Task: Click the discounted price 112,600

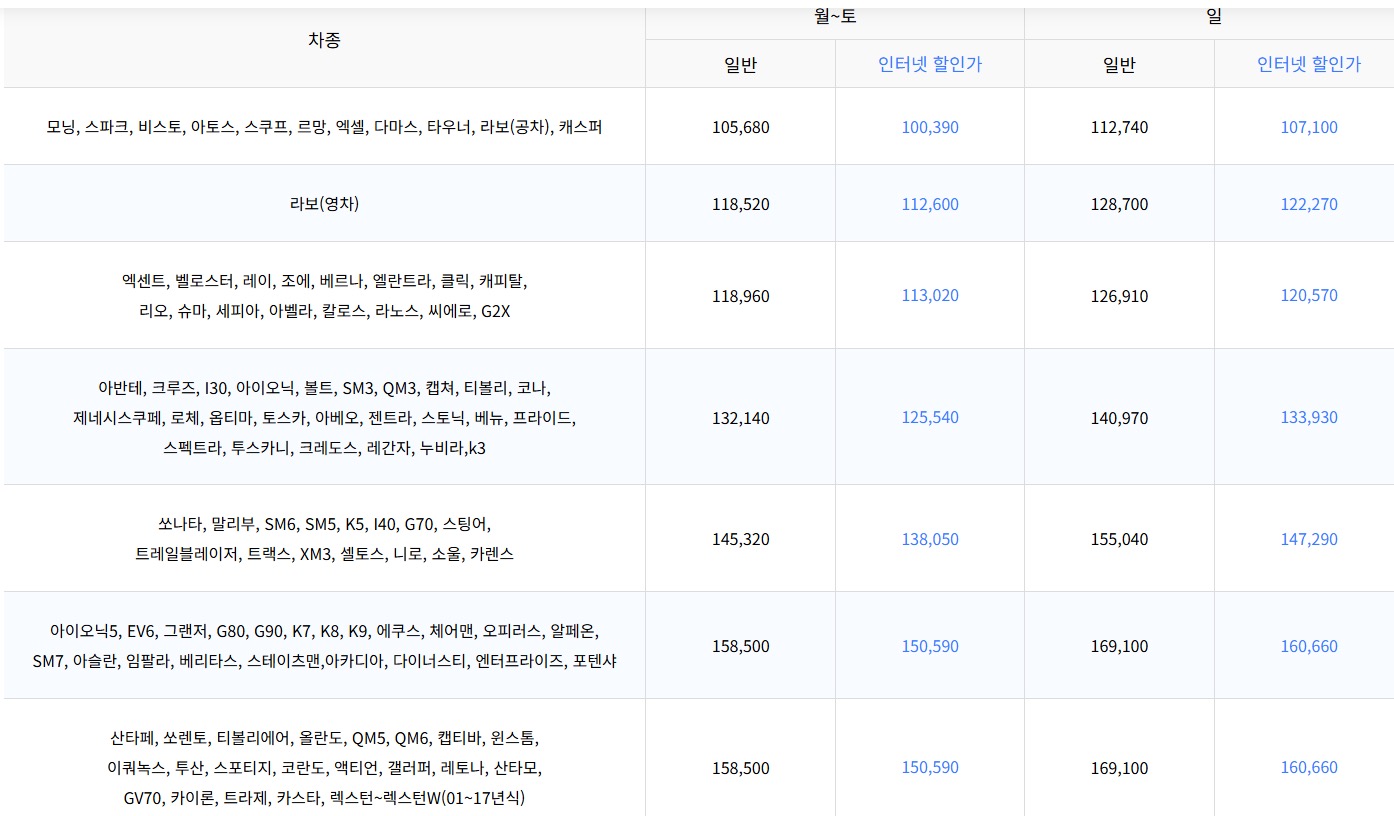Action: 930,204
